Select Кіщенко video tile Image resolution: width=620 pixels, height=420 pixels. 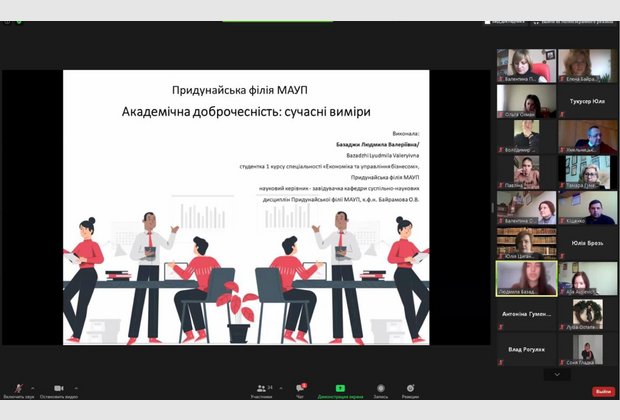click(588, 208)
